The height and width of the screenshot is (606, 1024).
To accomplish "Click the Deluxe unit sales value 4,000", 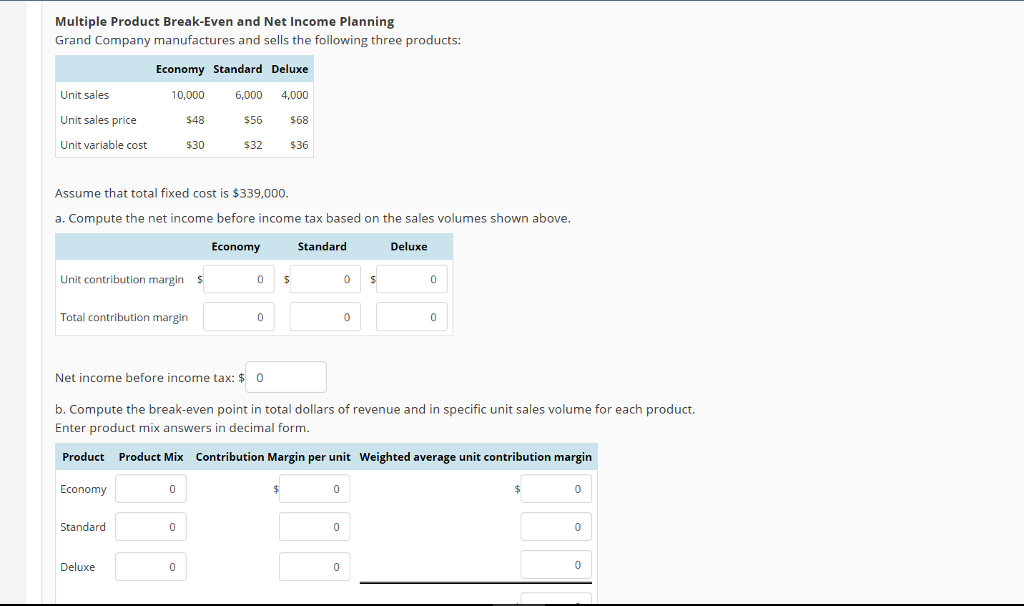I will [x=295, y=95].
